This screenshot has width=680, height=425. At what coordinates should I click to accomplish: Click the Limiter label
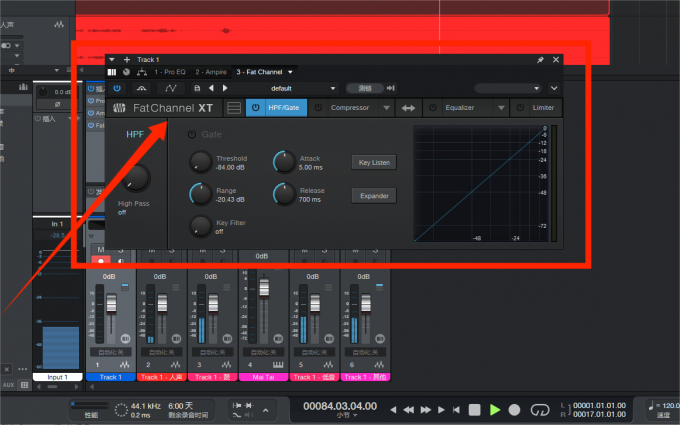click(543, 108)
